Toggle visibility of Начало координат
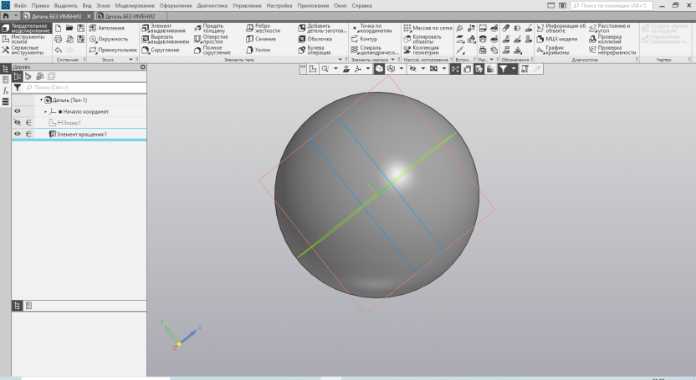 point(17,111)
